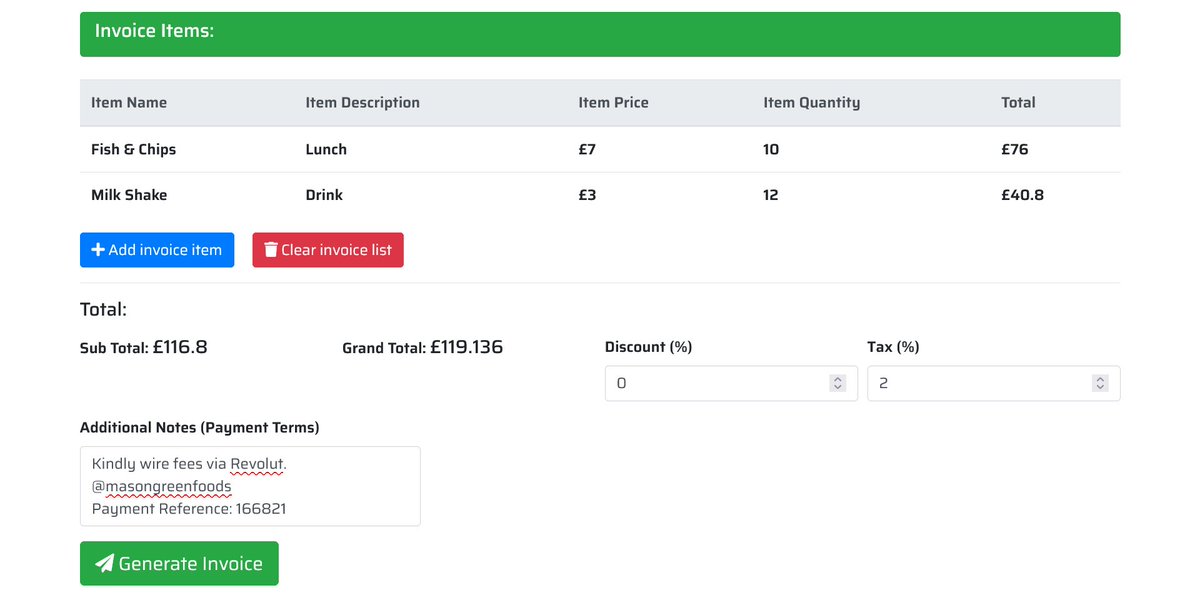The image size is (1200, 595).
Task: Click the Additional Notes (Payment Terms) label
Action: [200, 427]
